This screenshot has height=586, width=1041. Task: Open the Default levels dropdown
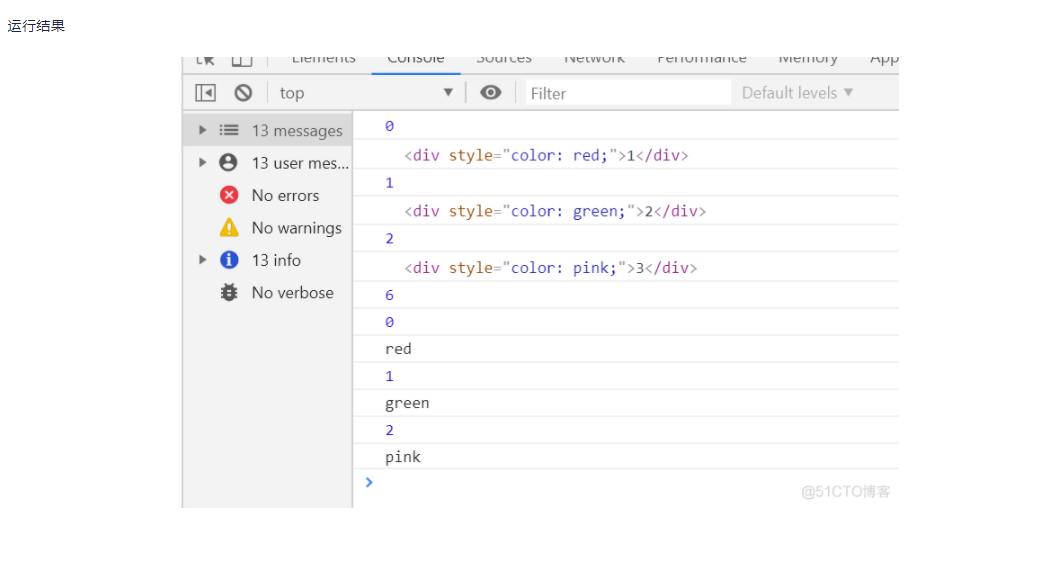click(797, 93)
